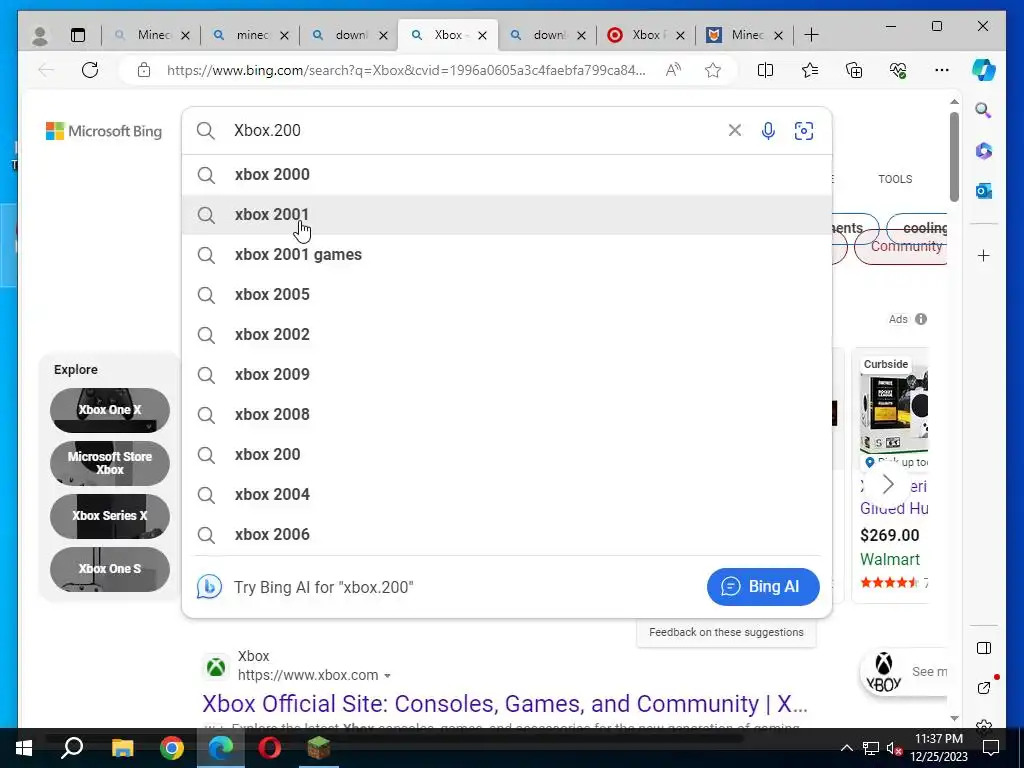Select suggestion xbox 2002

coord(507,334)
